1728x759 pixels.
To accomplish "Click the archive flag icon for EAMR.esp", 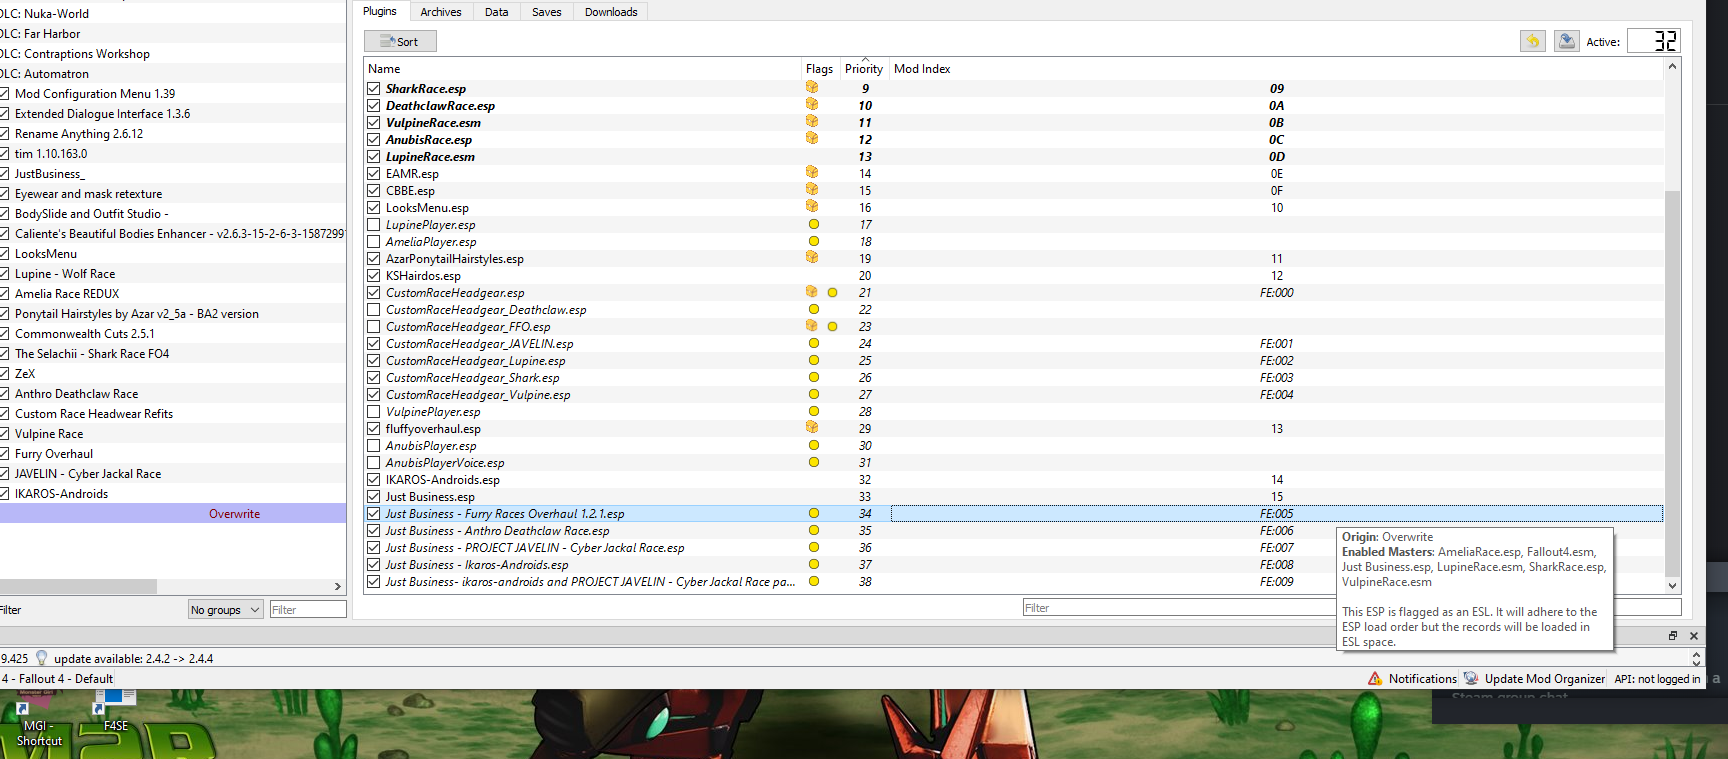I will pos(812,173).
